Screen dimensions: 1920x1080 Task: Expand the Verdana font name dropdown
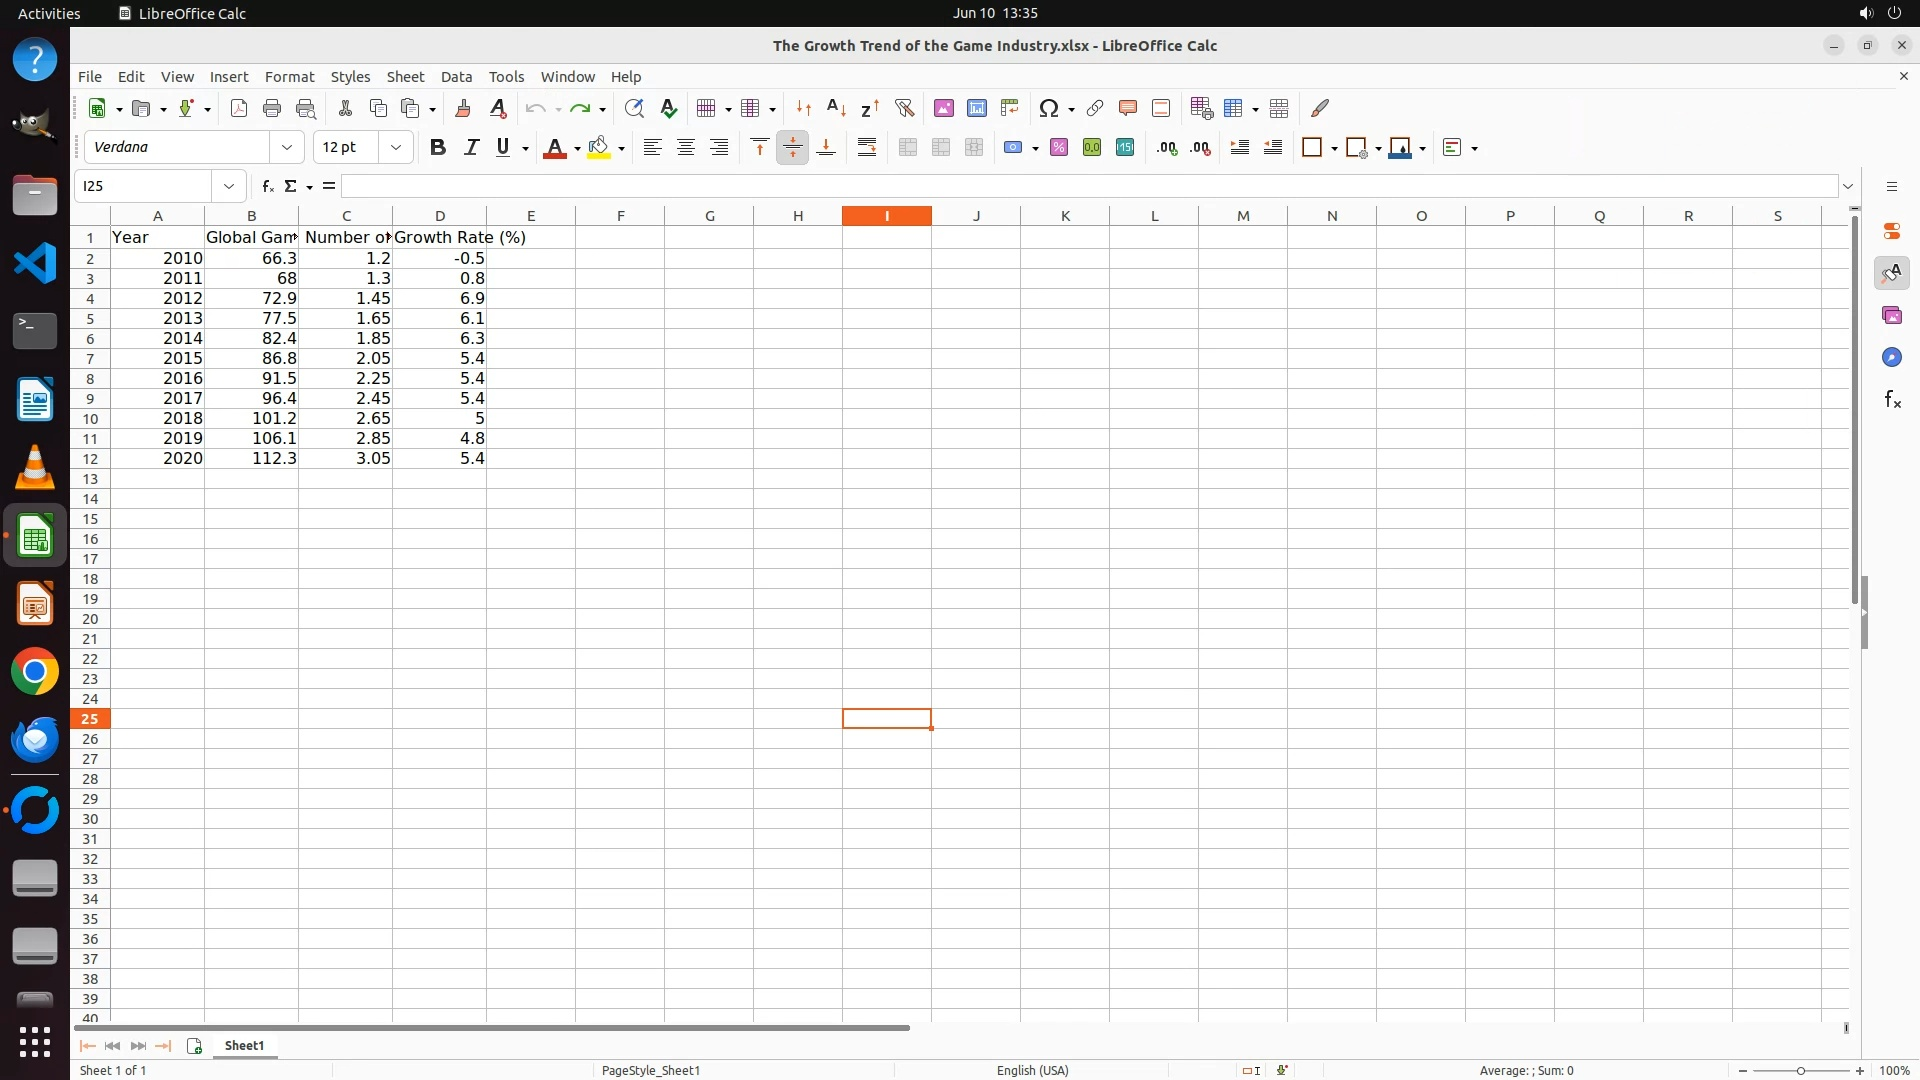287,147
